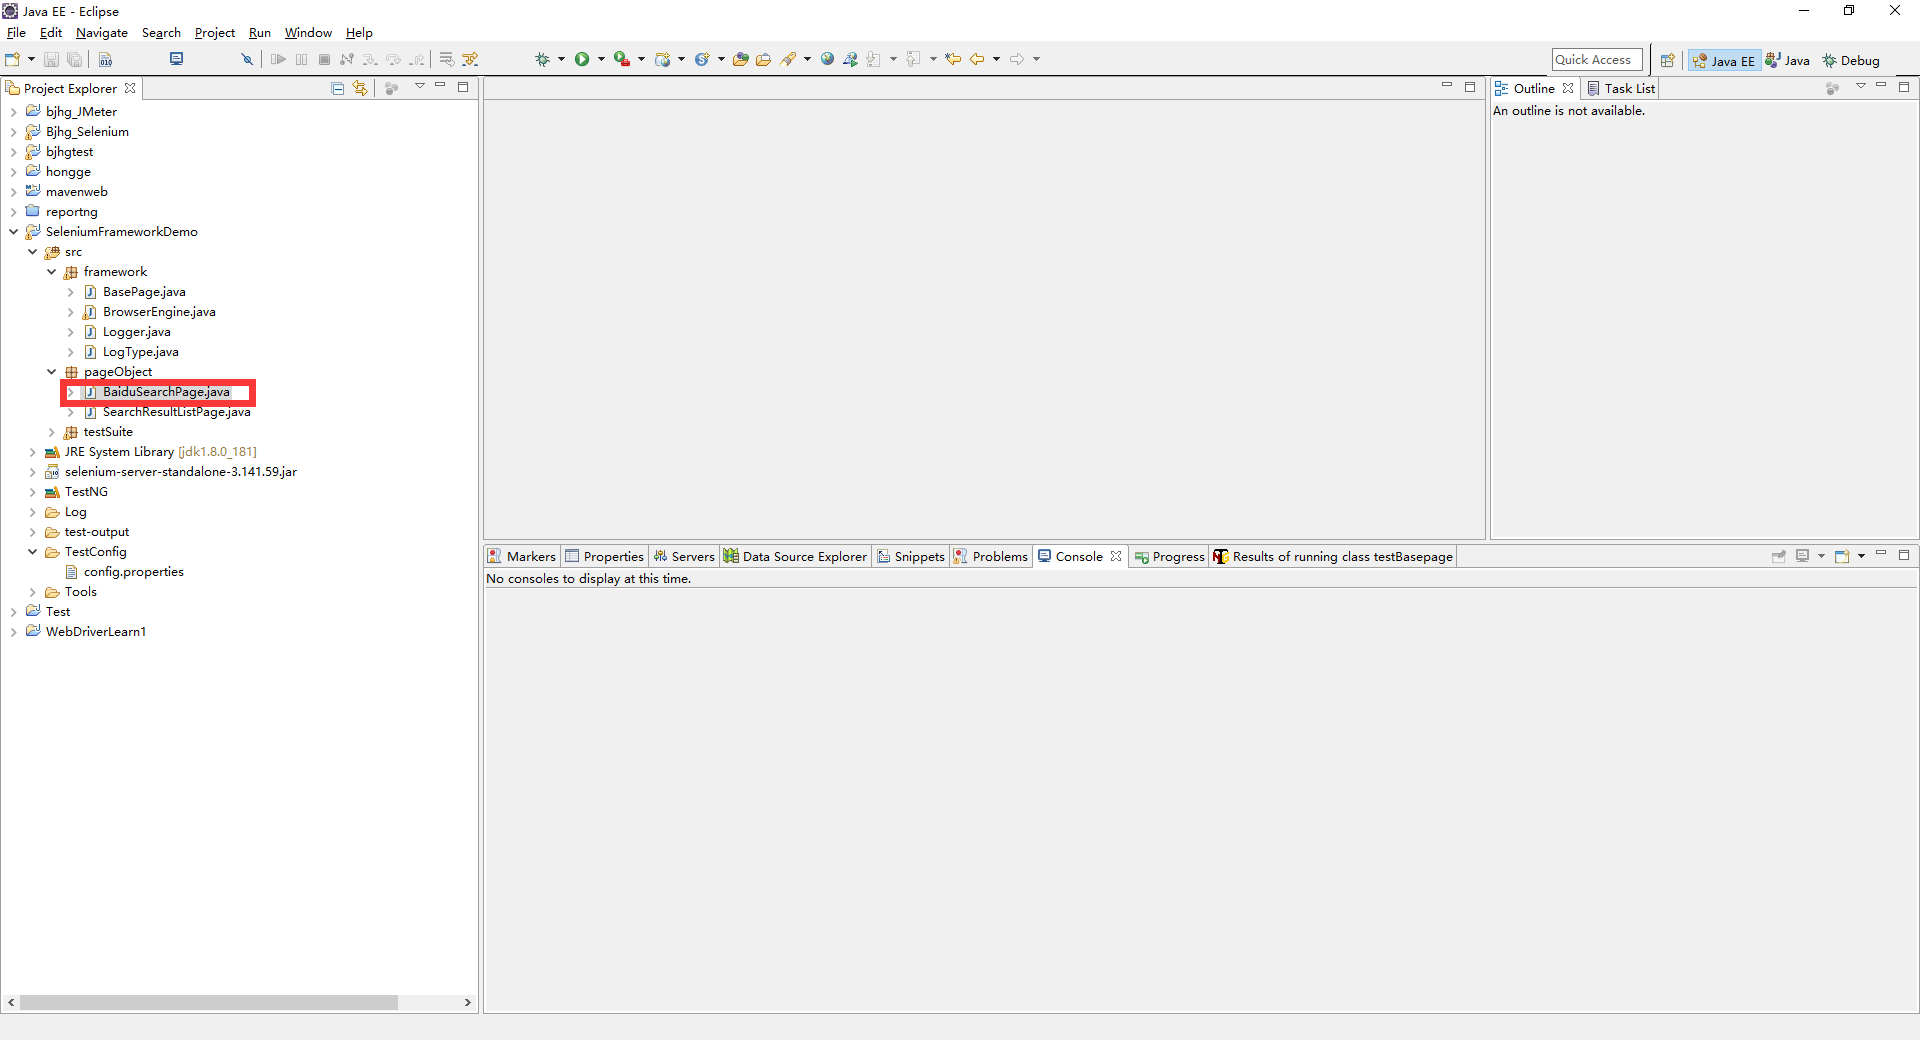Switch to the Problems tab

click(990, 557)
